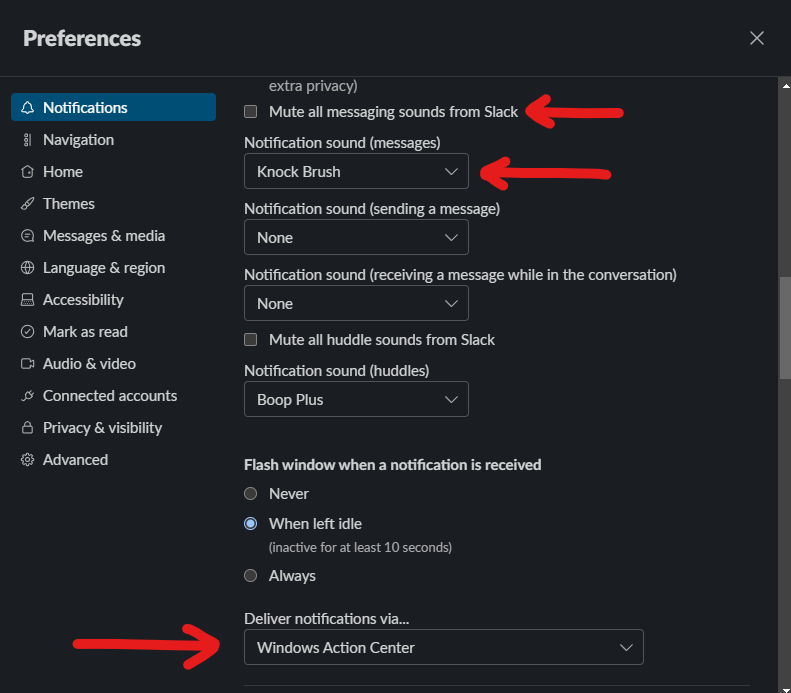Click the Advanced gear icon
791x693 pixels.
[27, 459]
